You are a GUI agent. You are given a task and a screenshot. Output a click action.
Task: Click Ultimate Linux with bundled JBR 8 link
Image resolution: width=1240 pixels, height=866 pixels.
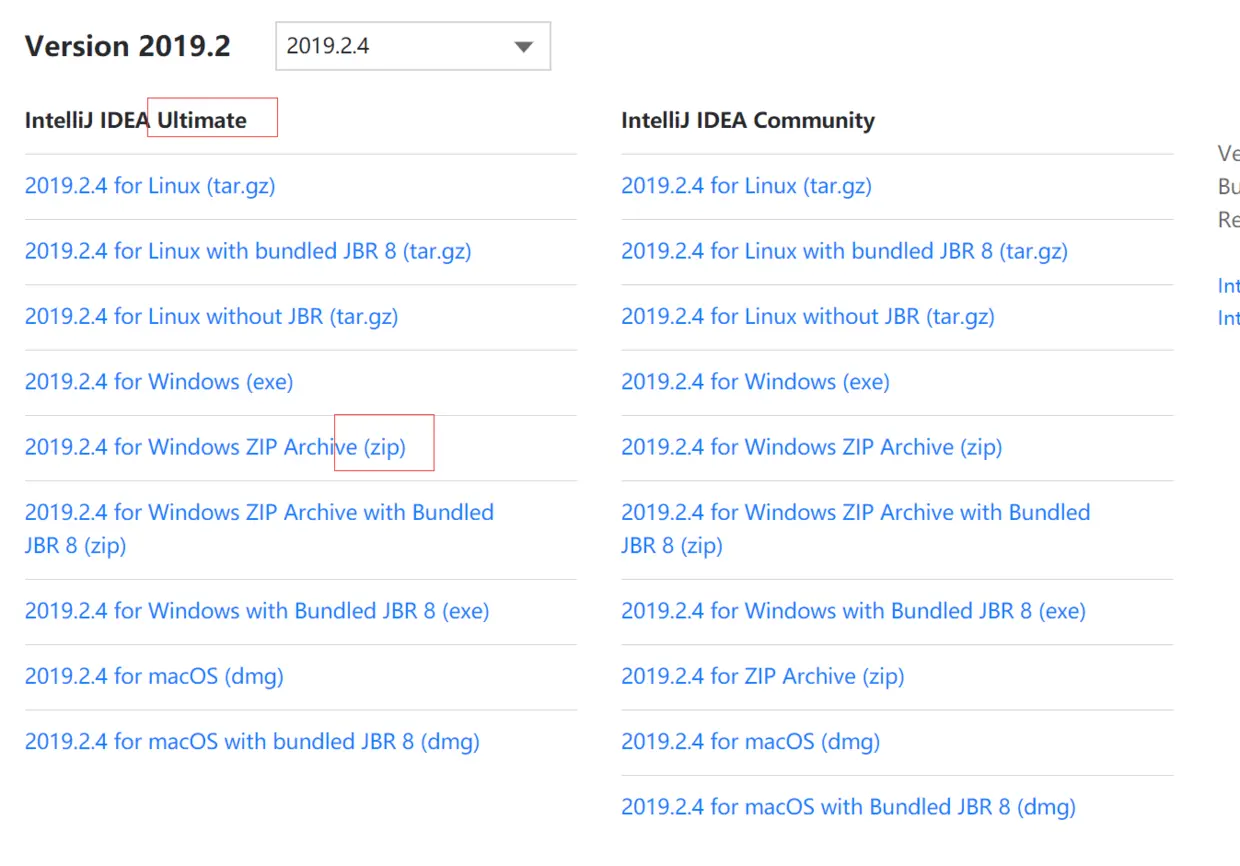point(248,251)
